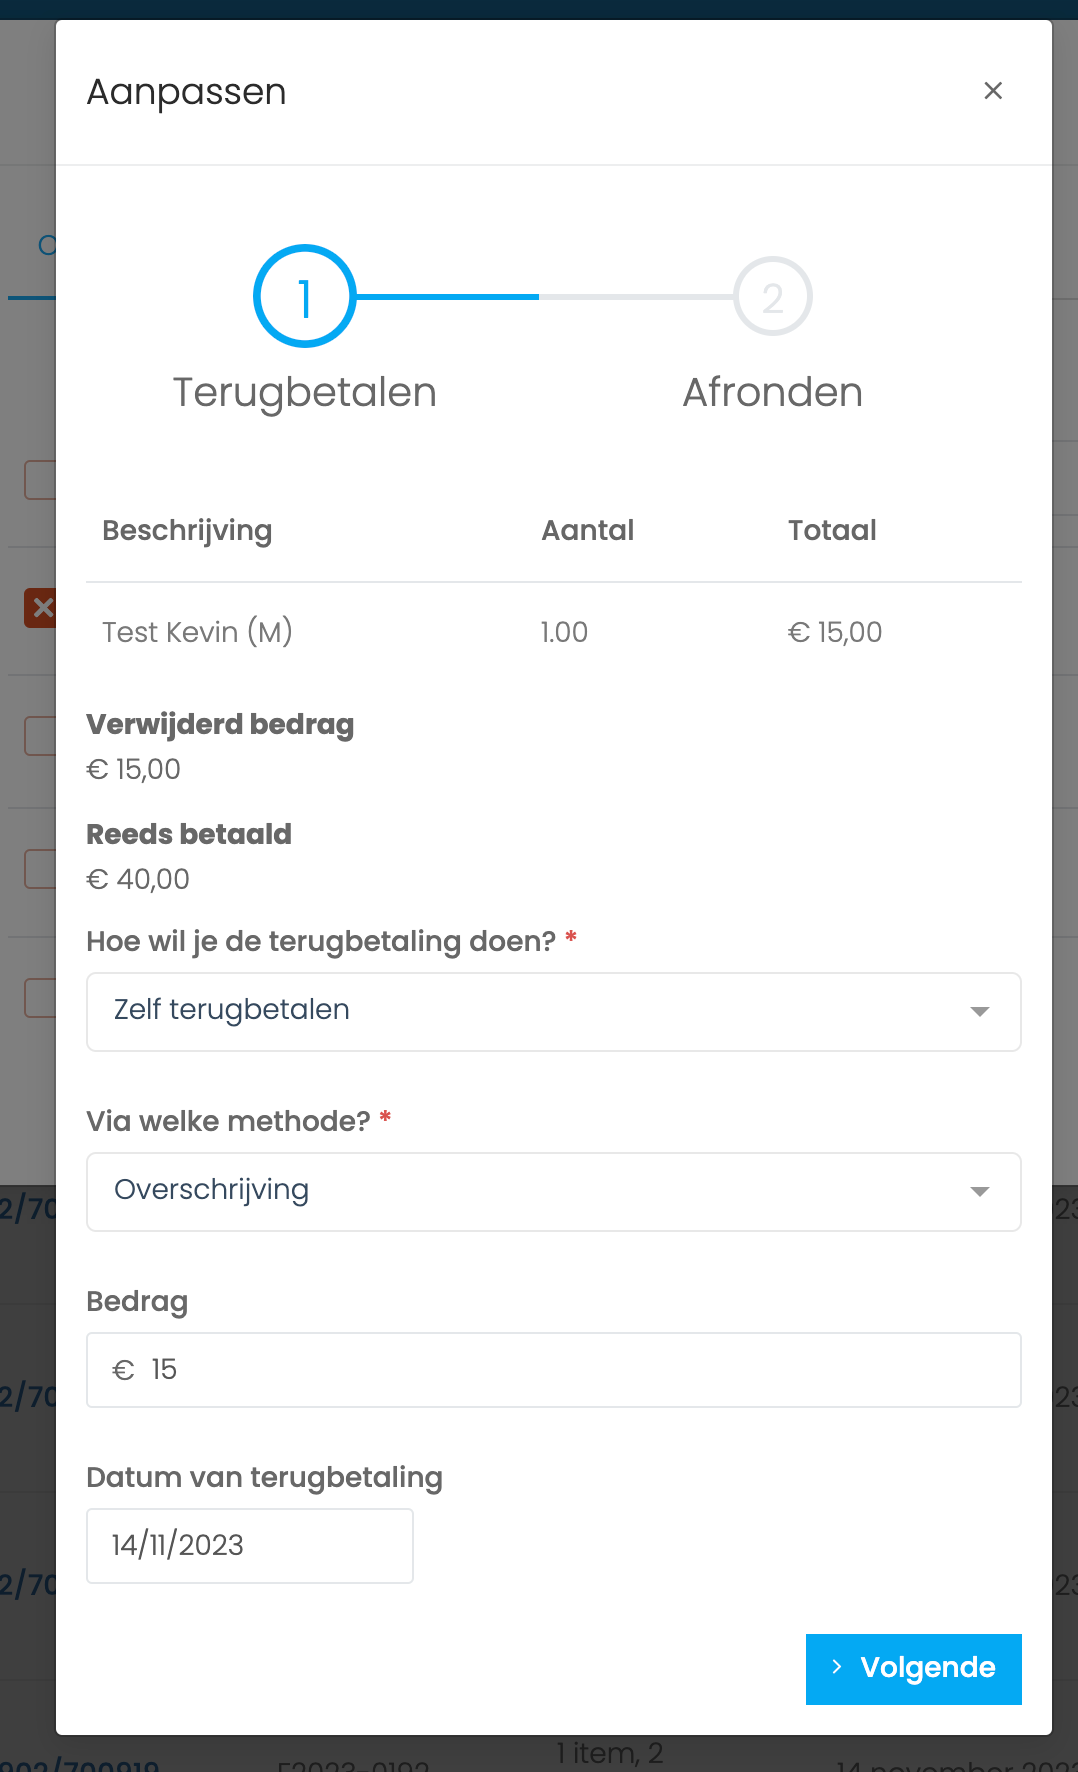Expand arrow of 'Via welke methode' selector
This screenshot has height=1772, width=1078.
[980, 1192]
